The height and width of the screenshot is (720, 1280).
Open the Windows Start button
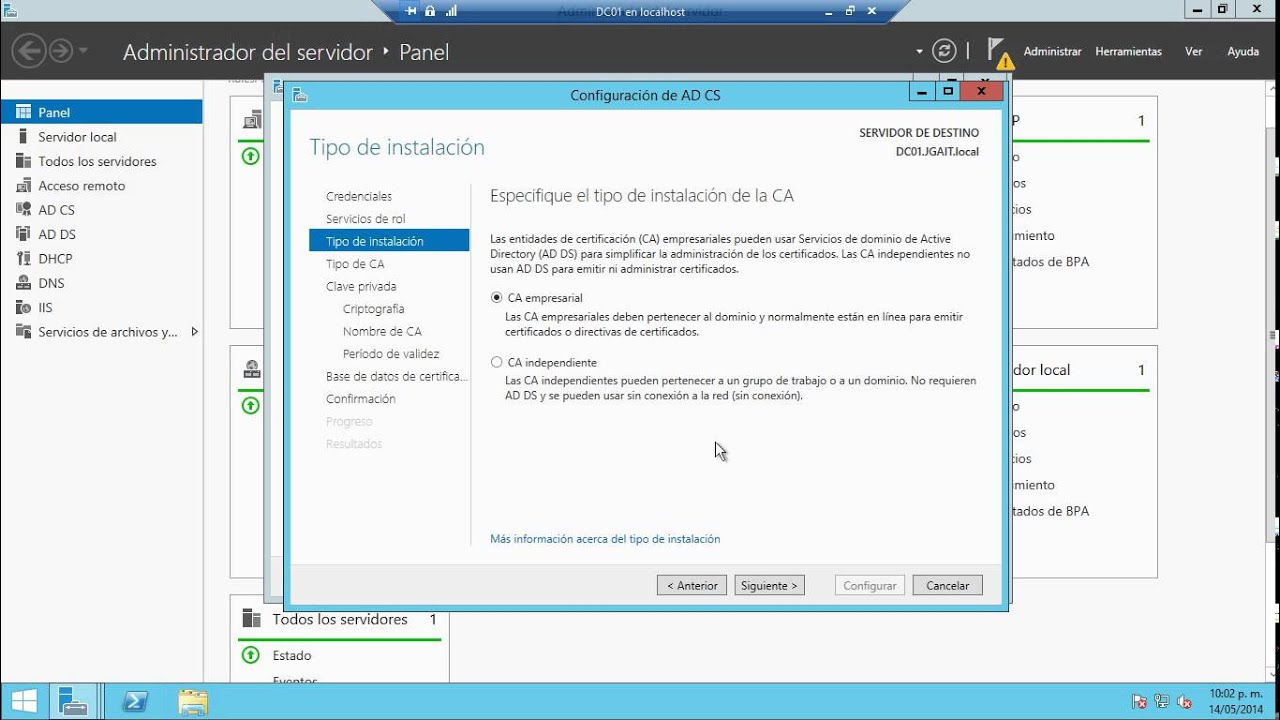[x=24, y=701]
